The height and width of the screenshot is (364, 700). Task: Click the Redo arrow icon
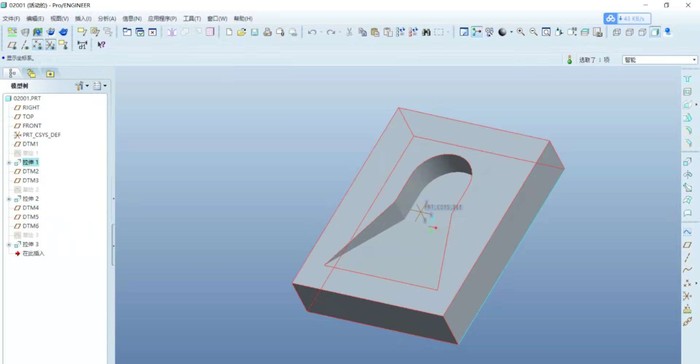click(x=331, y=32)
